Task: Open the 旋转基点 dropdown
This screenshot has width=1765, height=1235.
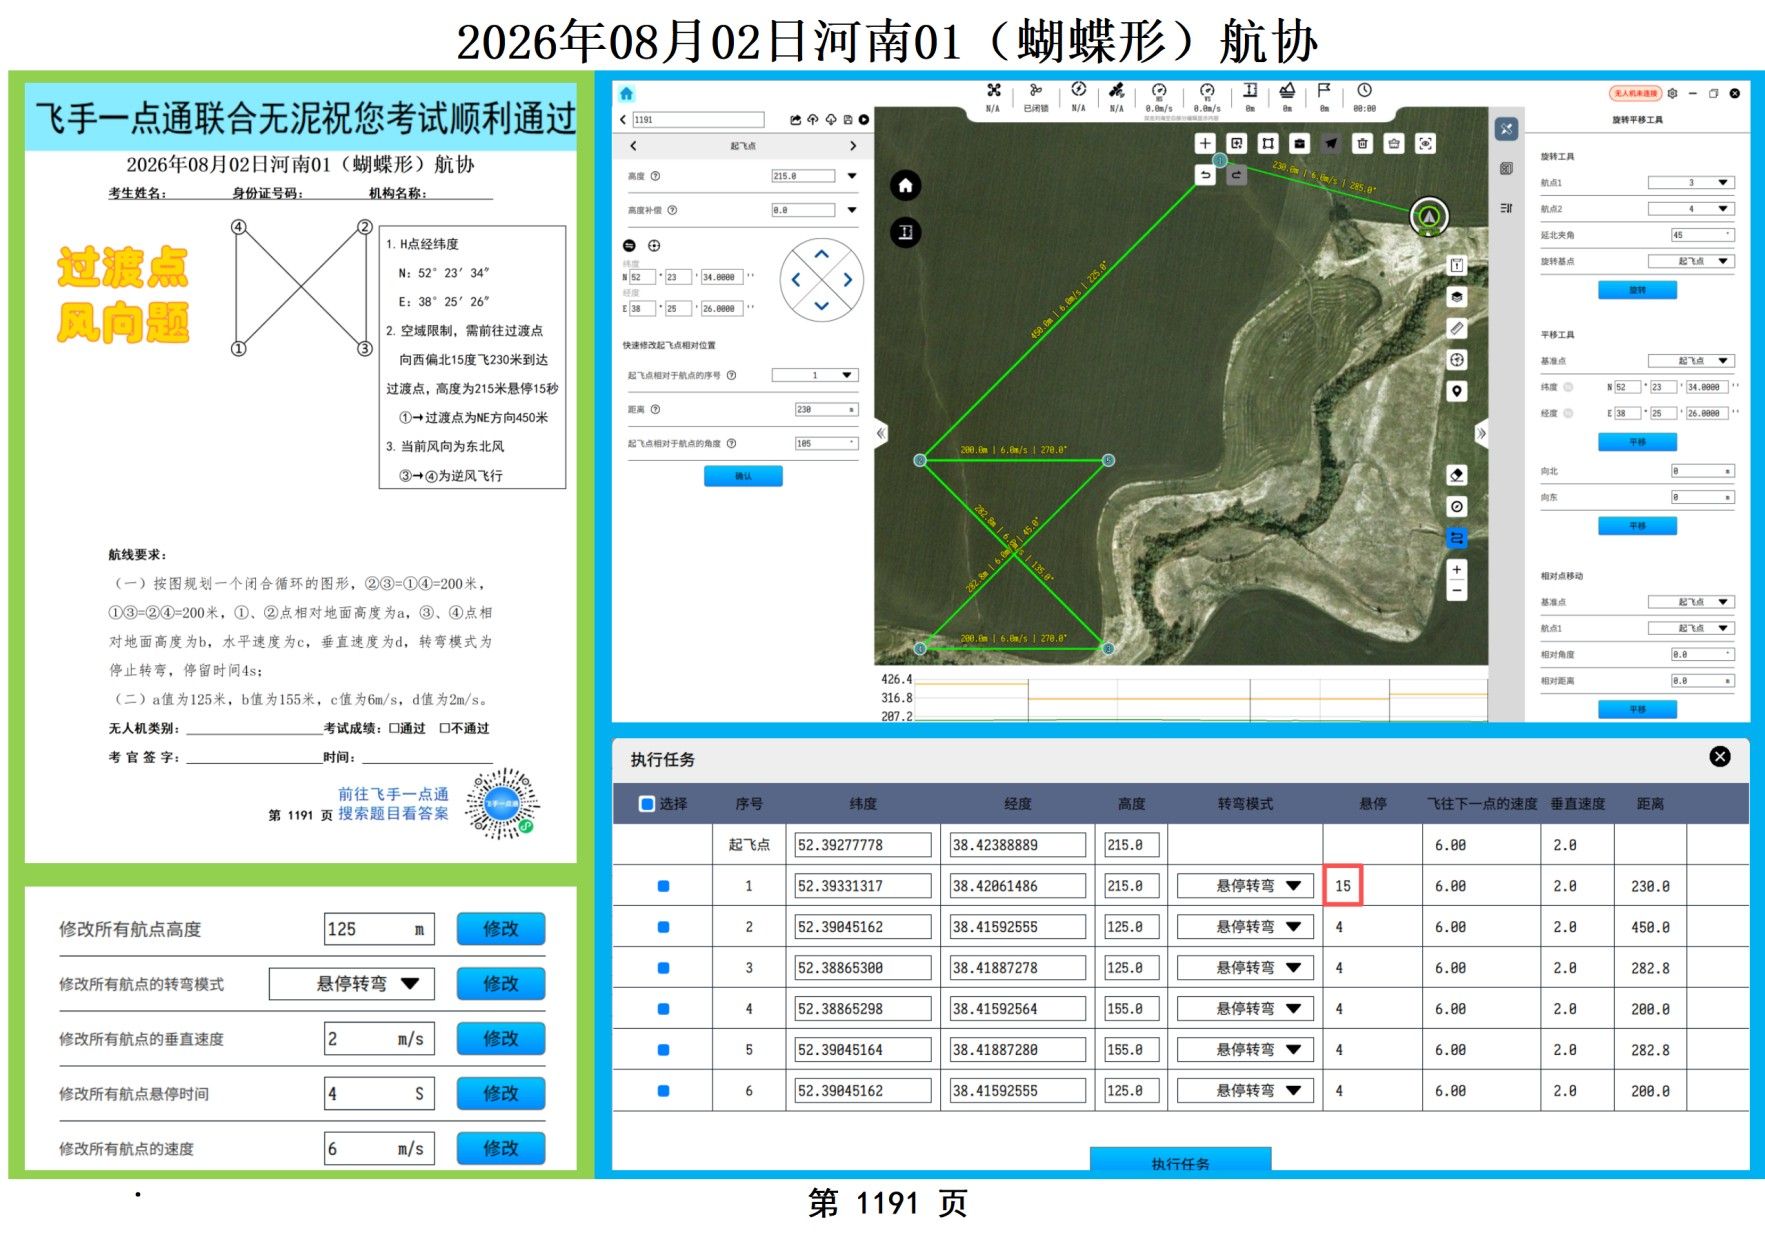Action: pyautogui.click(x=1691, y=261)
